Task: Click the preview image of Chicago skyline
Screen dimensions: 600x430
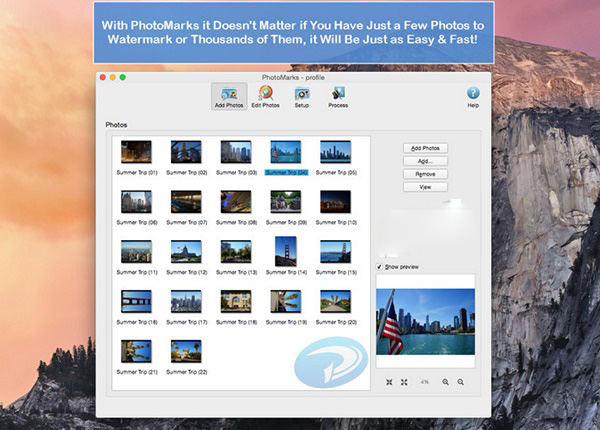Action: [x=426, y=322]
